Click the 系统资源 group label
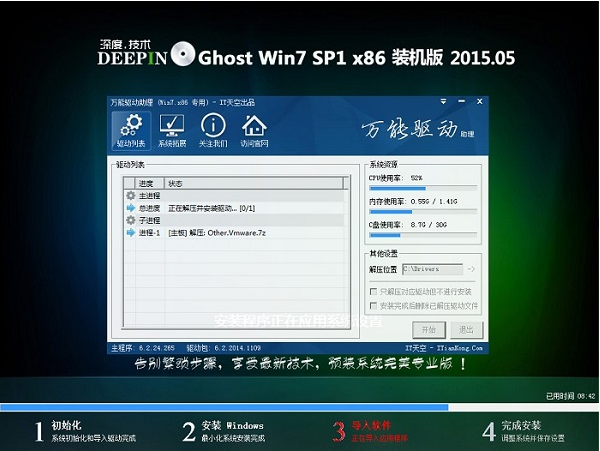The image size is (600, 451). (x=383, y=164)
